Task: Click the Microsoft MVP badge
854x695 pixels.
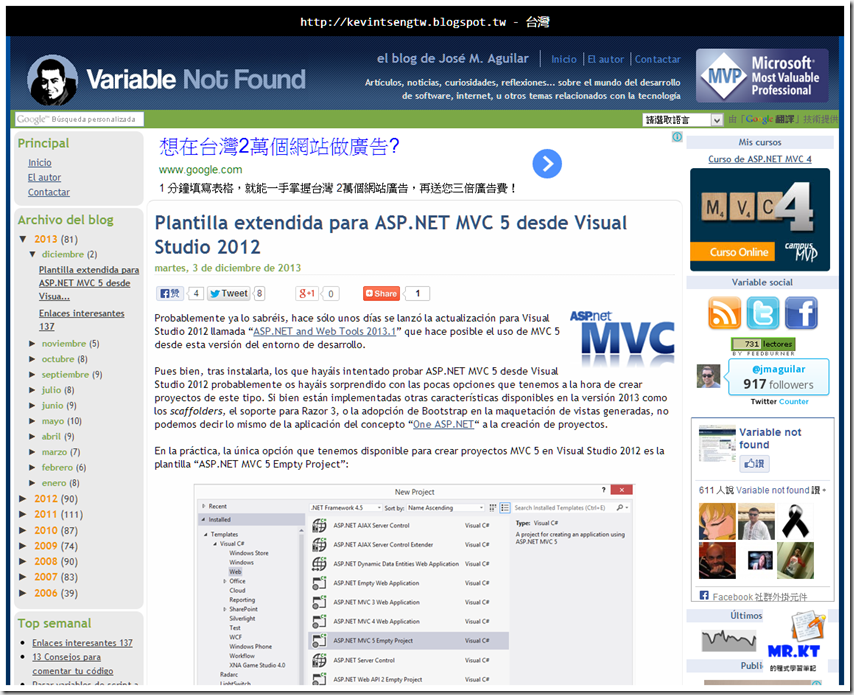Action: 762,76
